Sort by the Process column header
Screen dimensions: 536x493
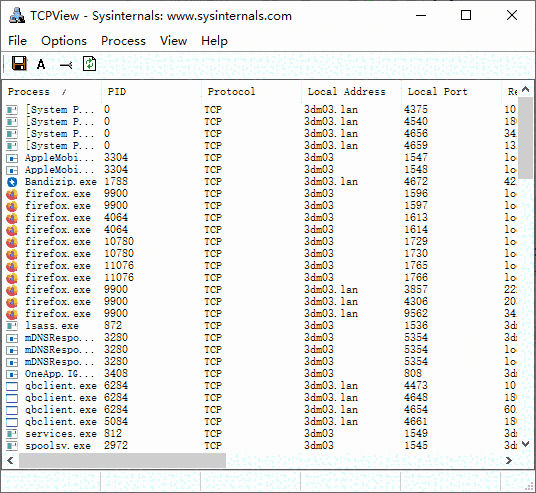(52, 92)
